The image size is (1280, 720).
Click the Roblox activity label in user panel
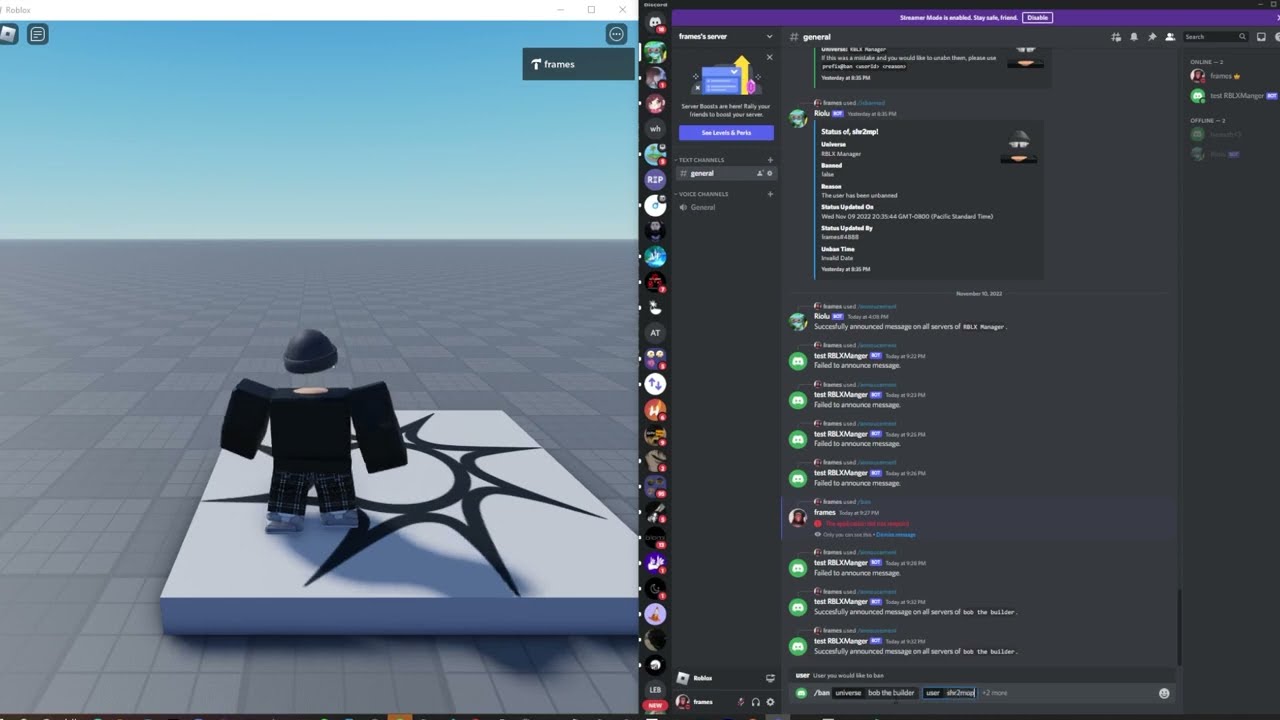coord(702,678)
